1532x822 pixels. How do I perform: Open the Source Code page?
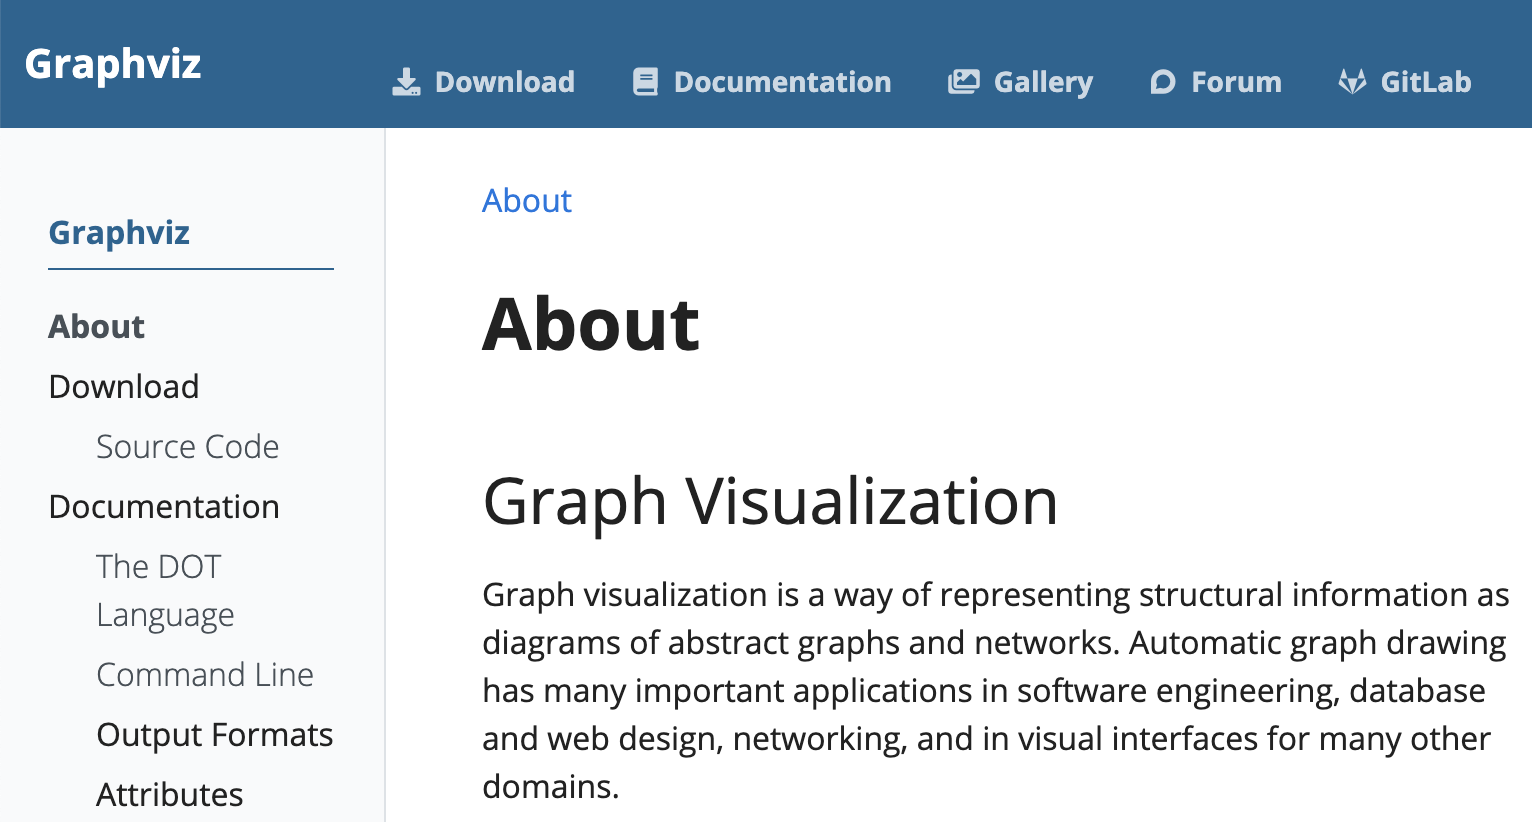point(187,447)
